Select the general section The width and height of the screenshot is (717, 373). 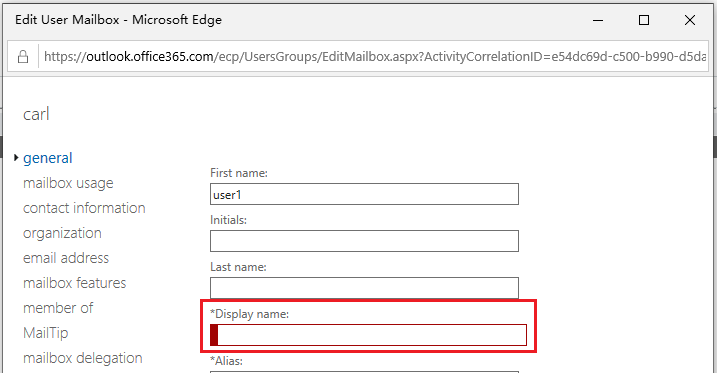point(48,158)
